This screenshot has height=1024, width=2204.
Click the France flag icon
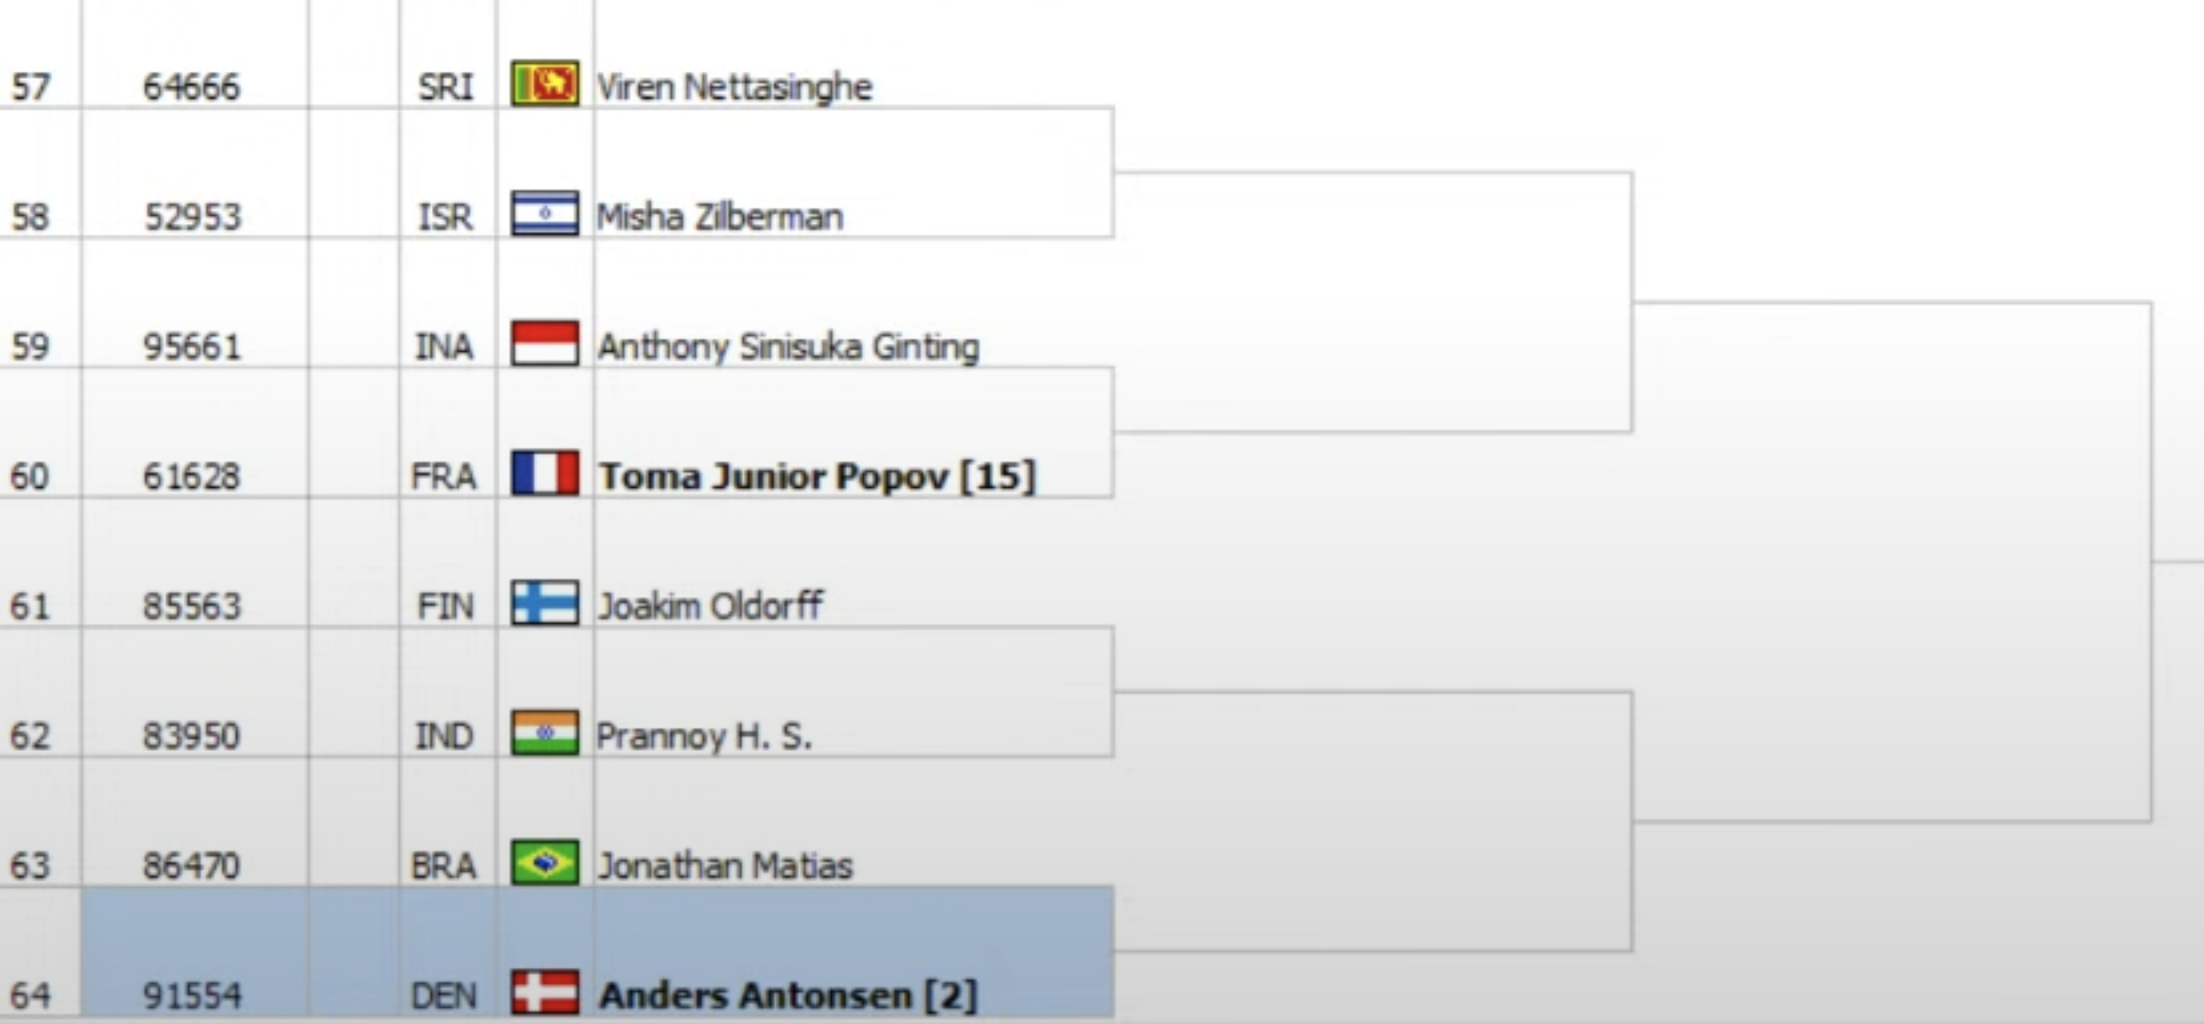[545, 473]
